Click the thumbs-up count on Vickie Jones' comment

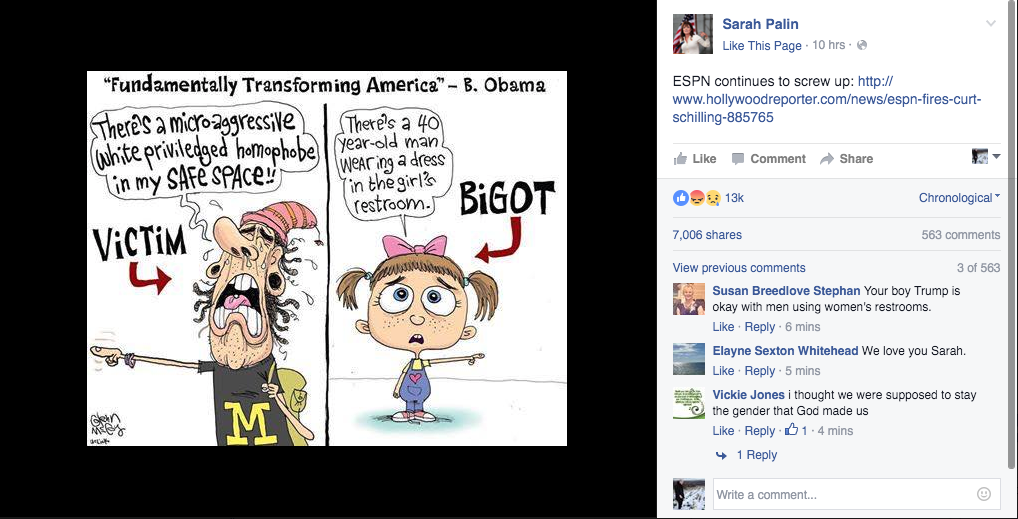point(795,430)
